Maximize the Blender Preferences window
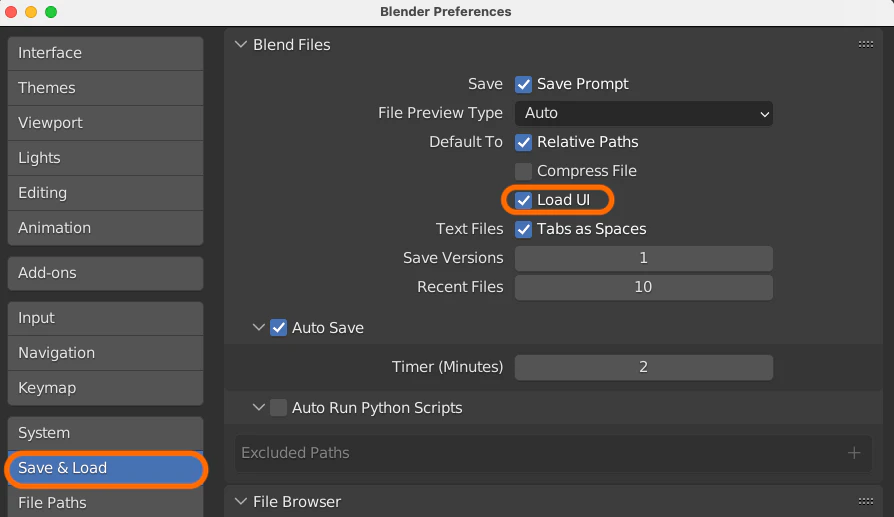This screenshot has width=894, height=517. (51, 12)
